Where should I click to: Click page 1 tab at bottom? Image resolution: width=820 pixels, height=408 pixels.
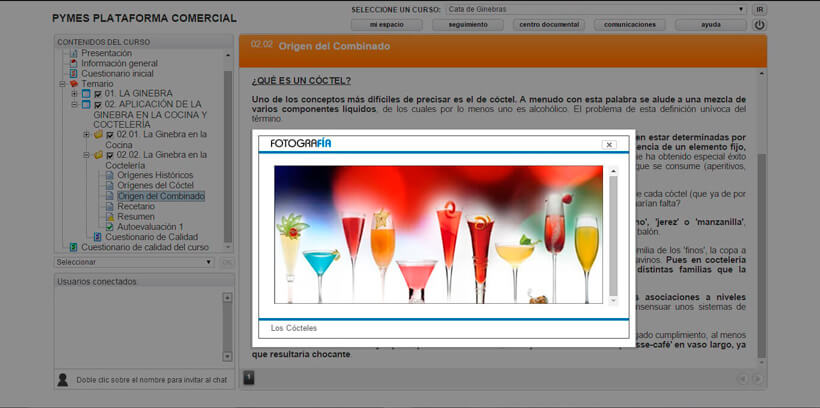pos(249,377)
